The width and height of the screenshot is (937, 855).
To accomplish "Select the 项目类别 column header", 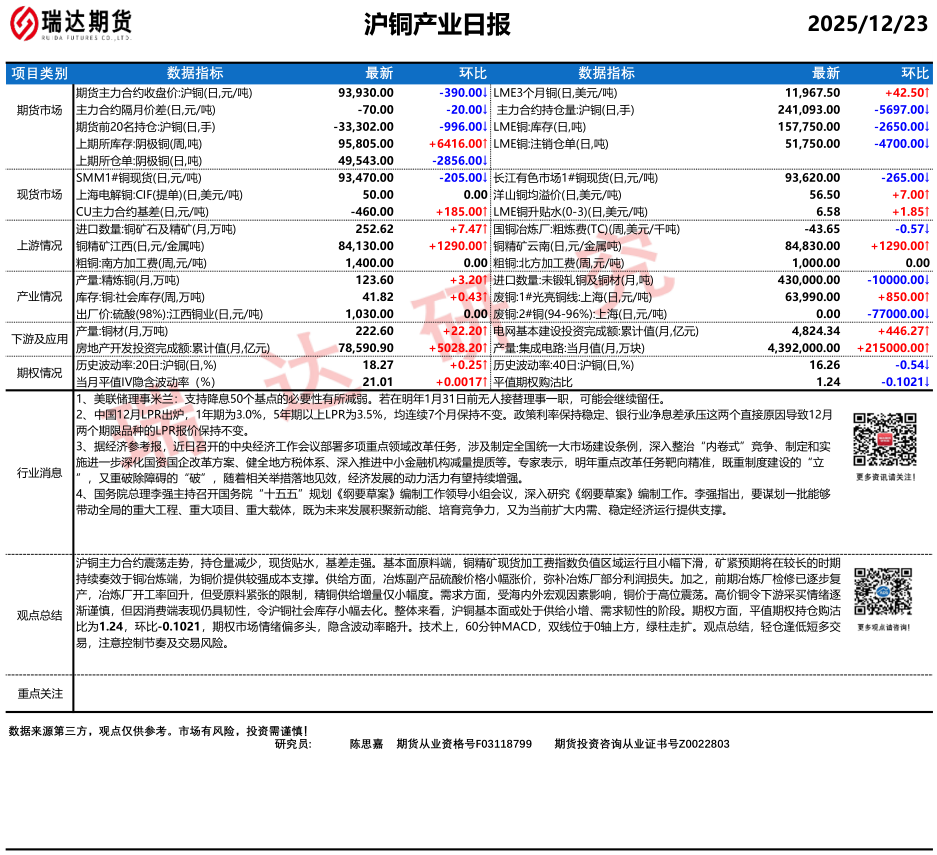I will click(x=40, y=73).
